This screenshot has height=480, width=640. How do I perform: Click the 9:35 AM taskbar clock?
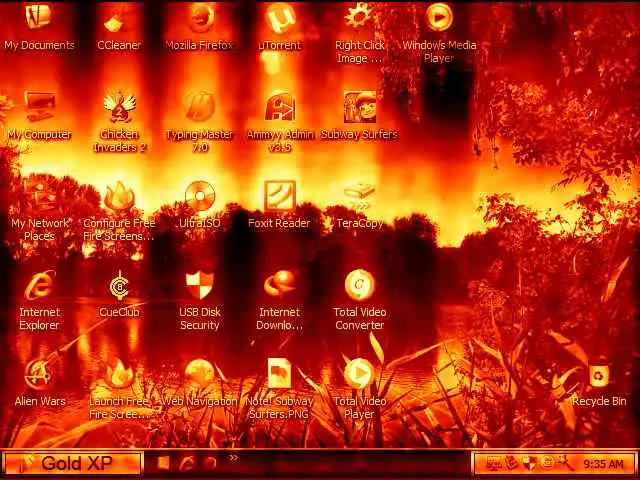pos(603,464)
